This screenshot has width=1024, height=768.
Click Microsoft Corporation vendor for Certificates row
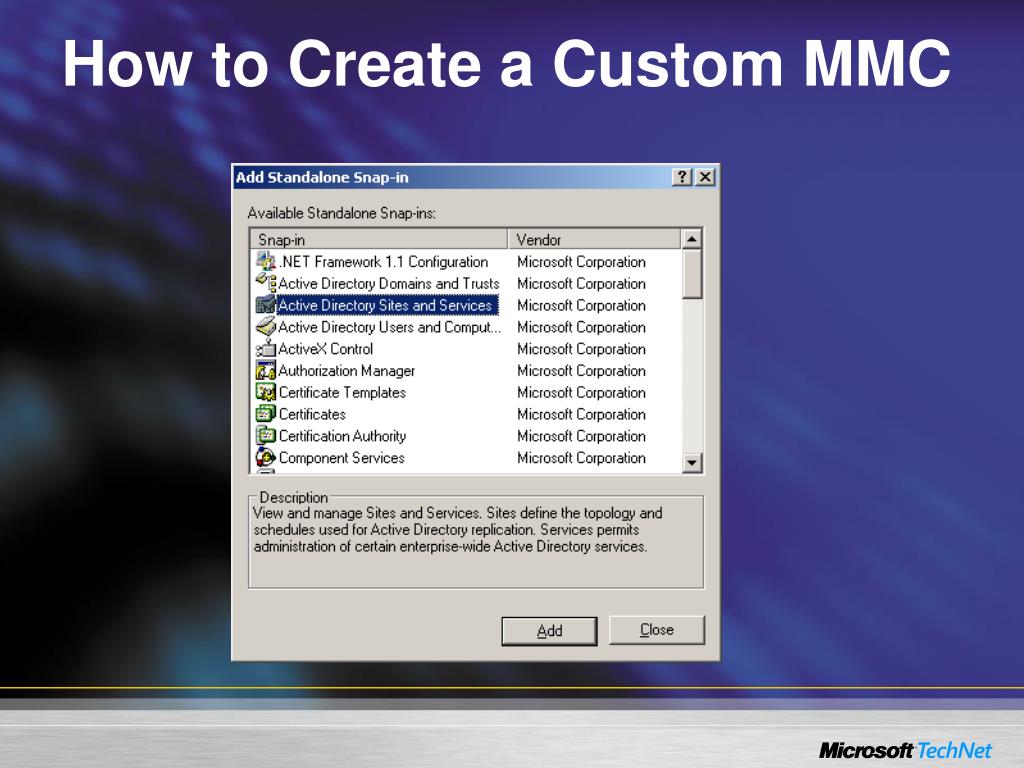click(x=581, y=414)
